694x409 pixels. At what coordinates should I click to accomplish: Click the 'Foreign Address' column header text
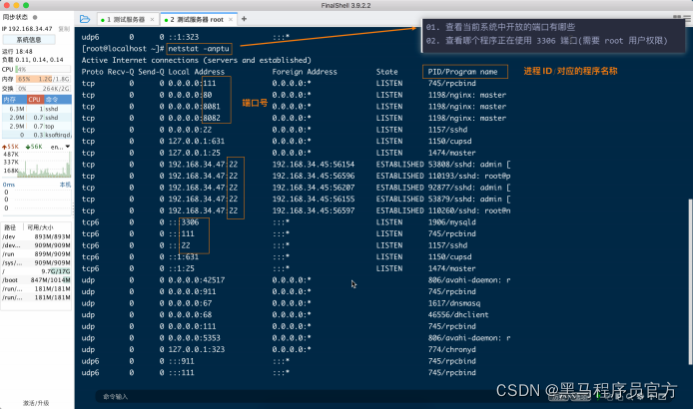[305, 72]
